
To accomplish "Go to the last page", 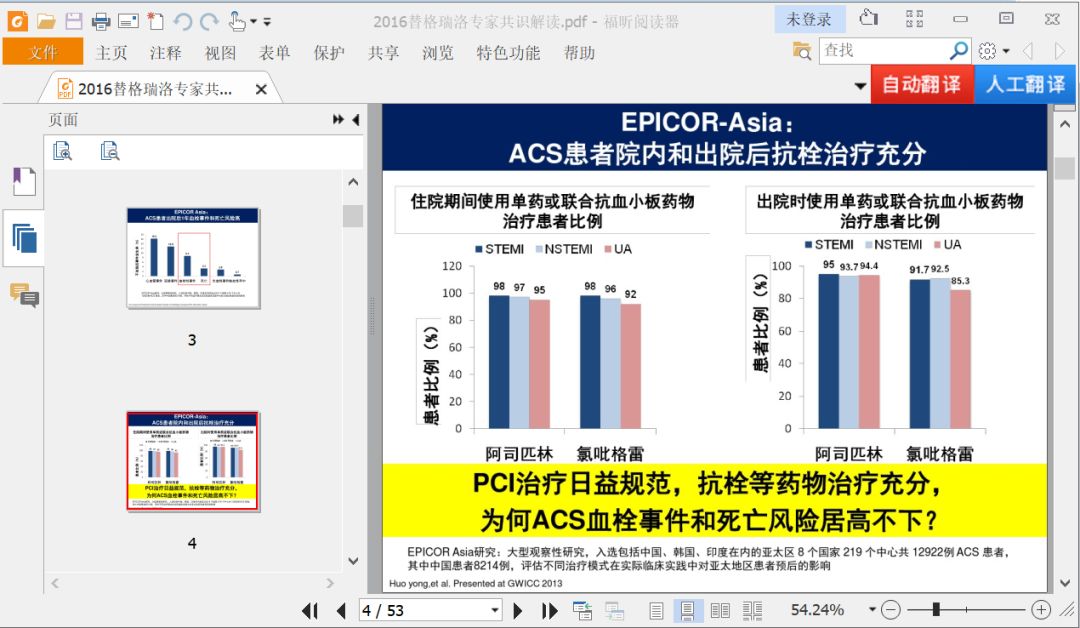I will coord(549,610).
